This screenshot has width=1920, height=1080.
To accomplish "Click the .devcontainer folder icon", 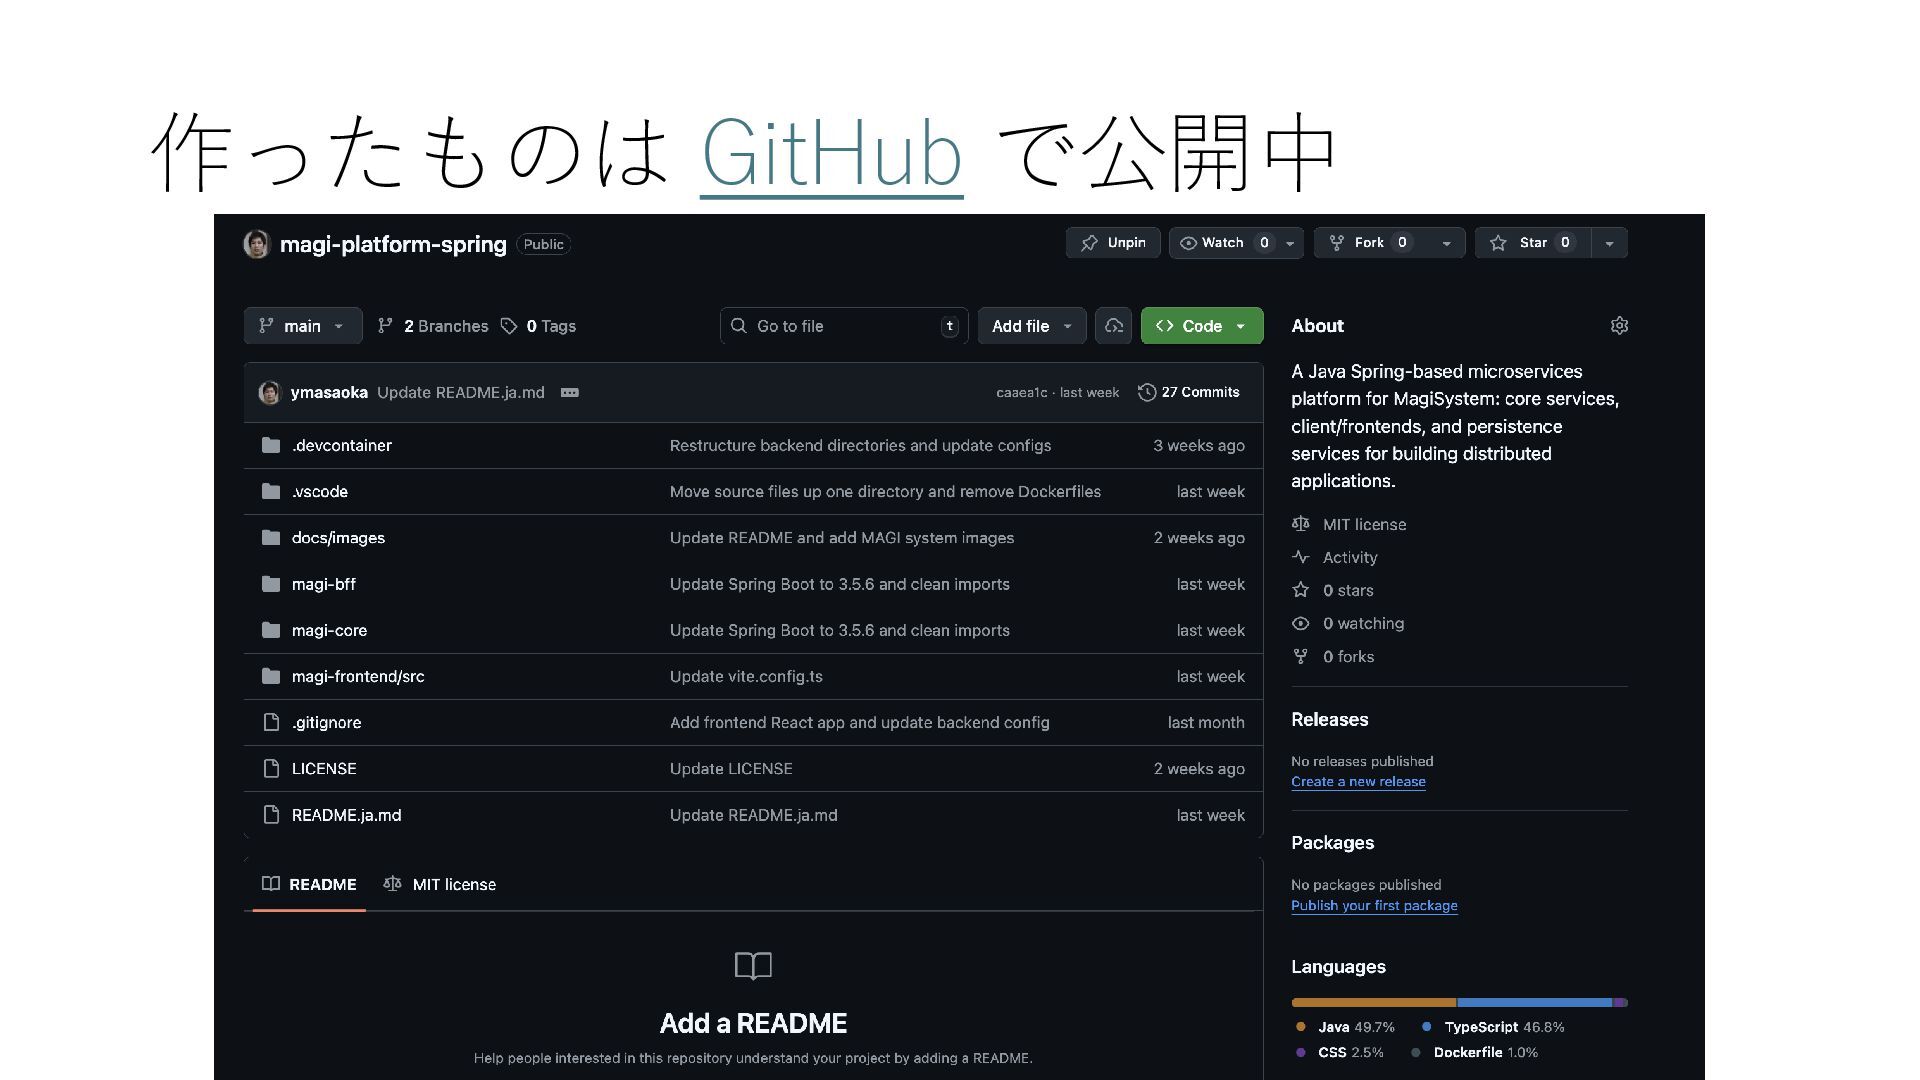I will [x=271, y=446].
